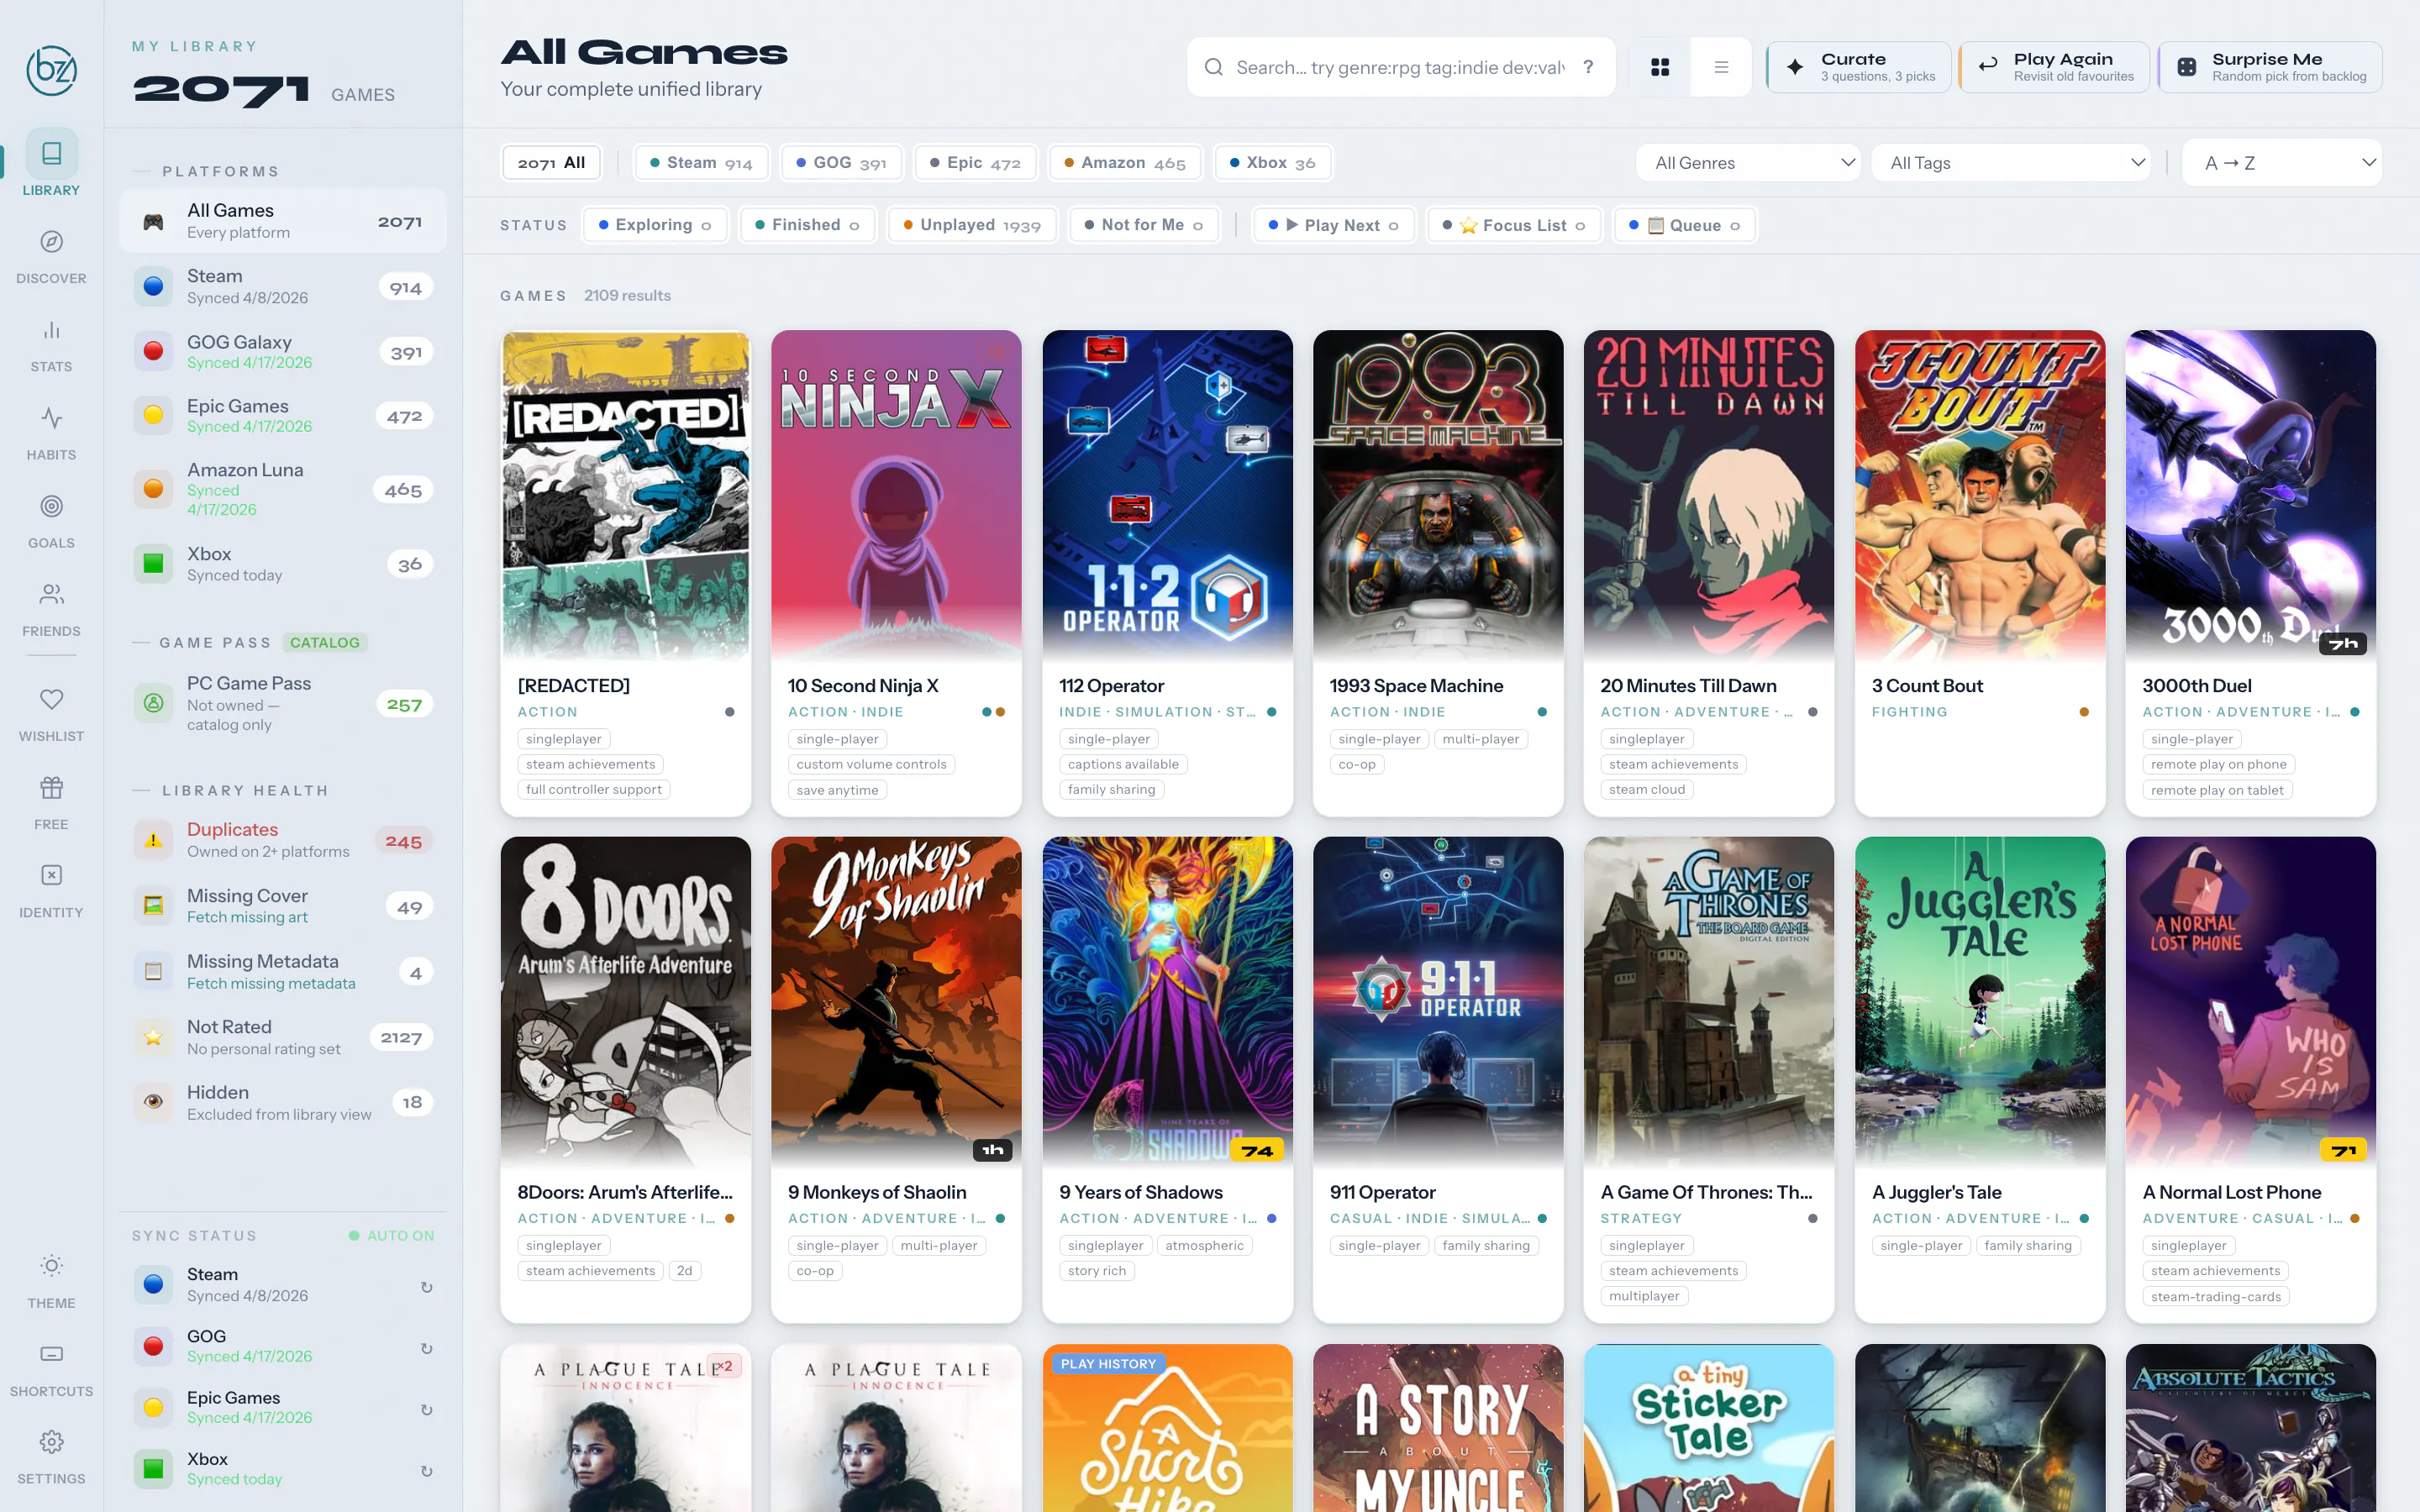Refresh the Steam sync status row

426,1286
